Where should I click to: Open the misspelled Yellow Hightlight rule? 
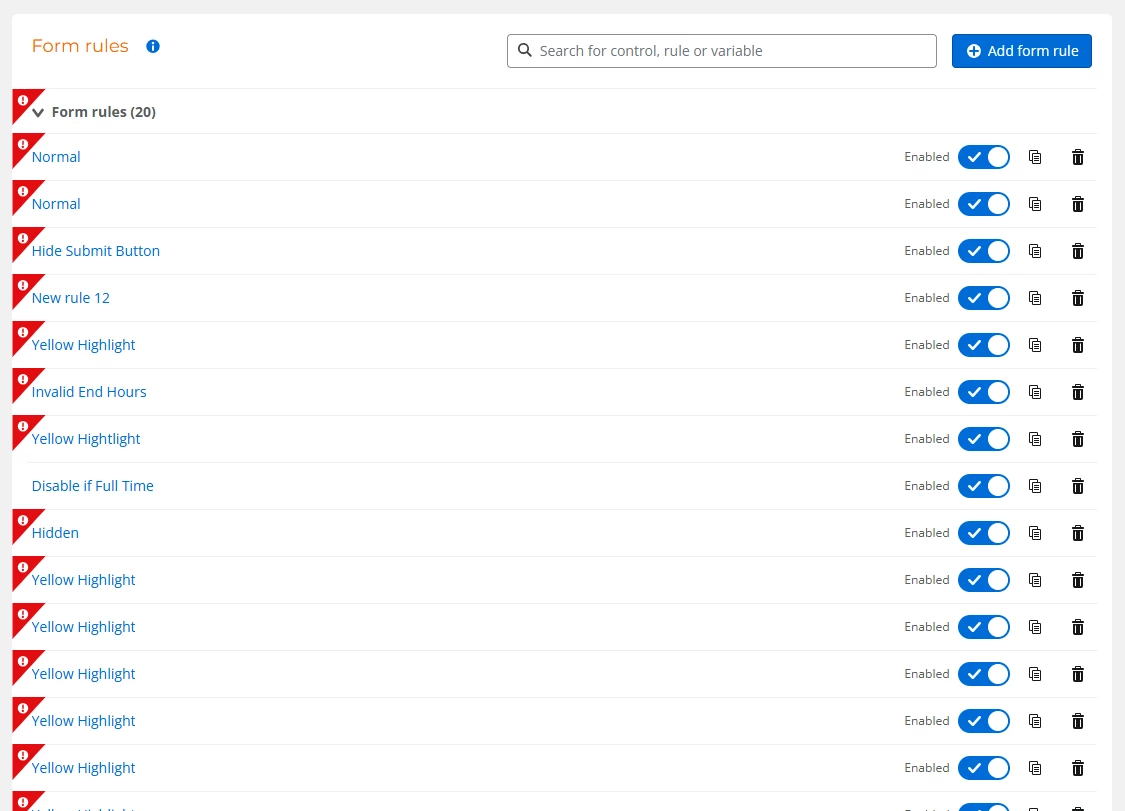(86, 439)
